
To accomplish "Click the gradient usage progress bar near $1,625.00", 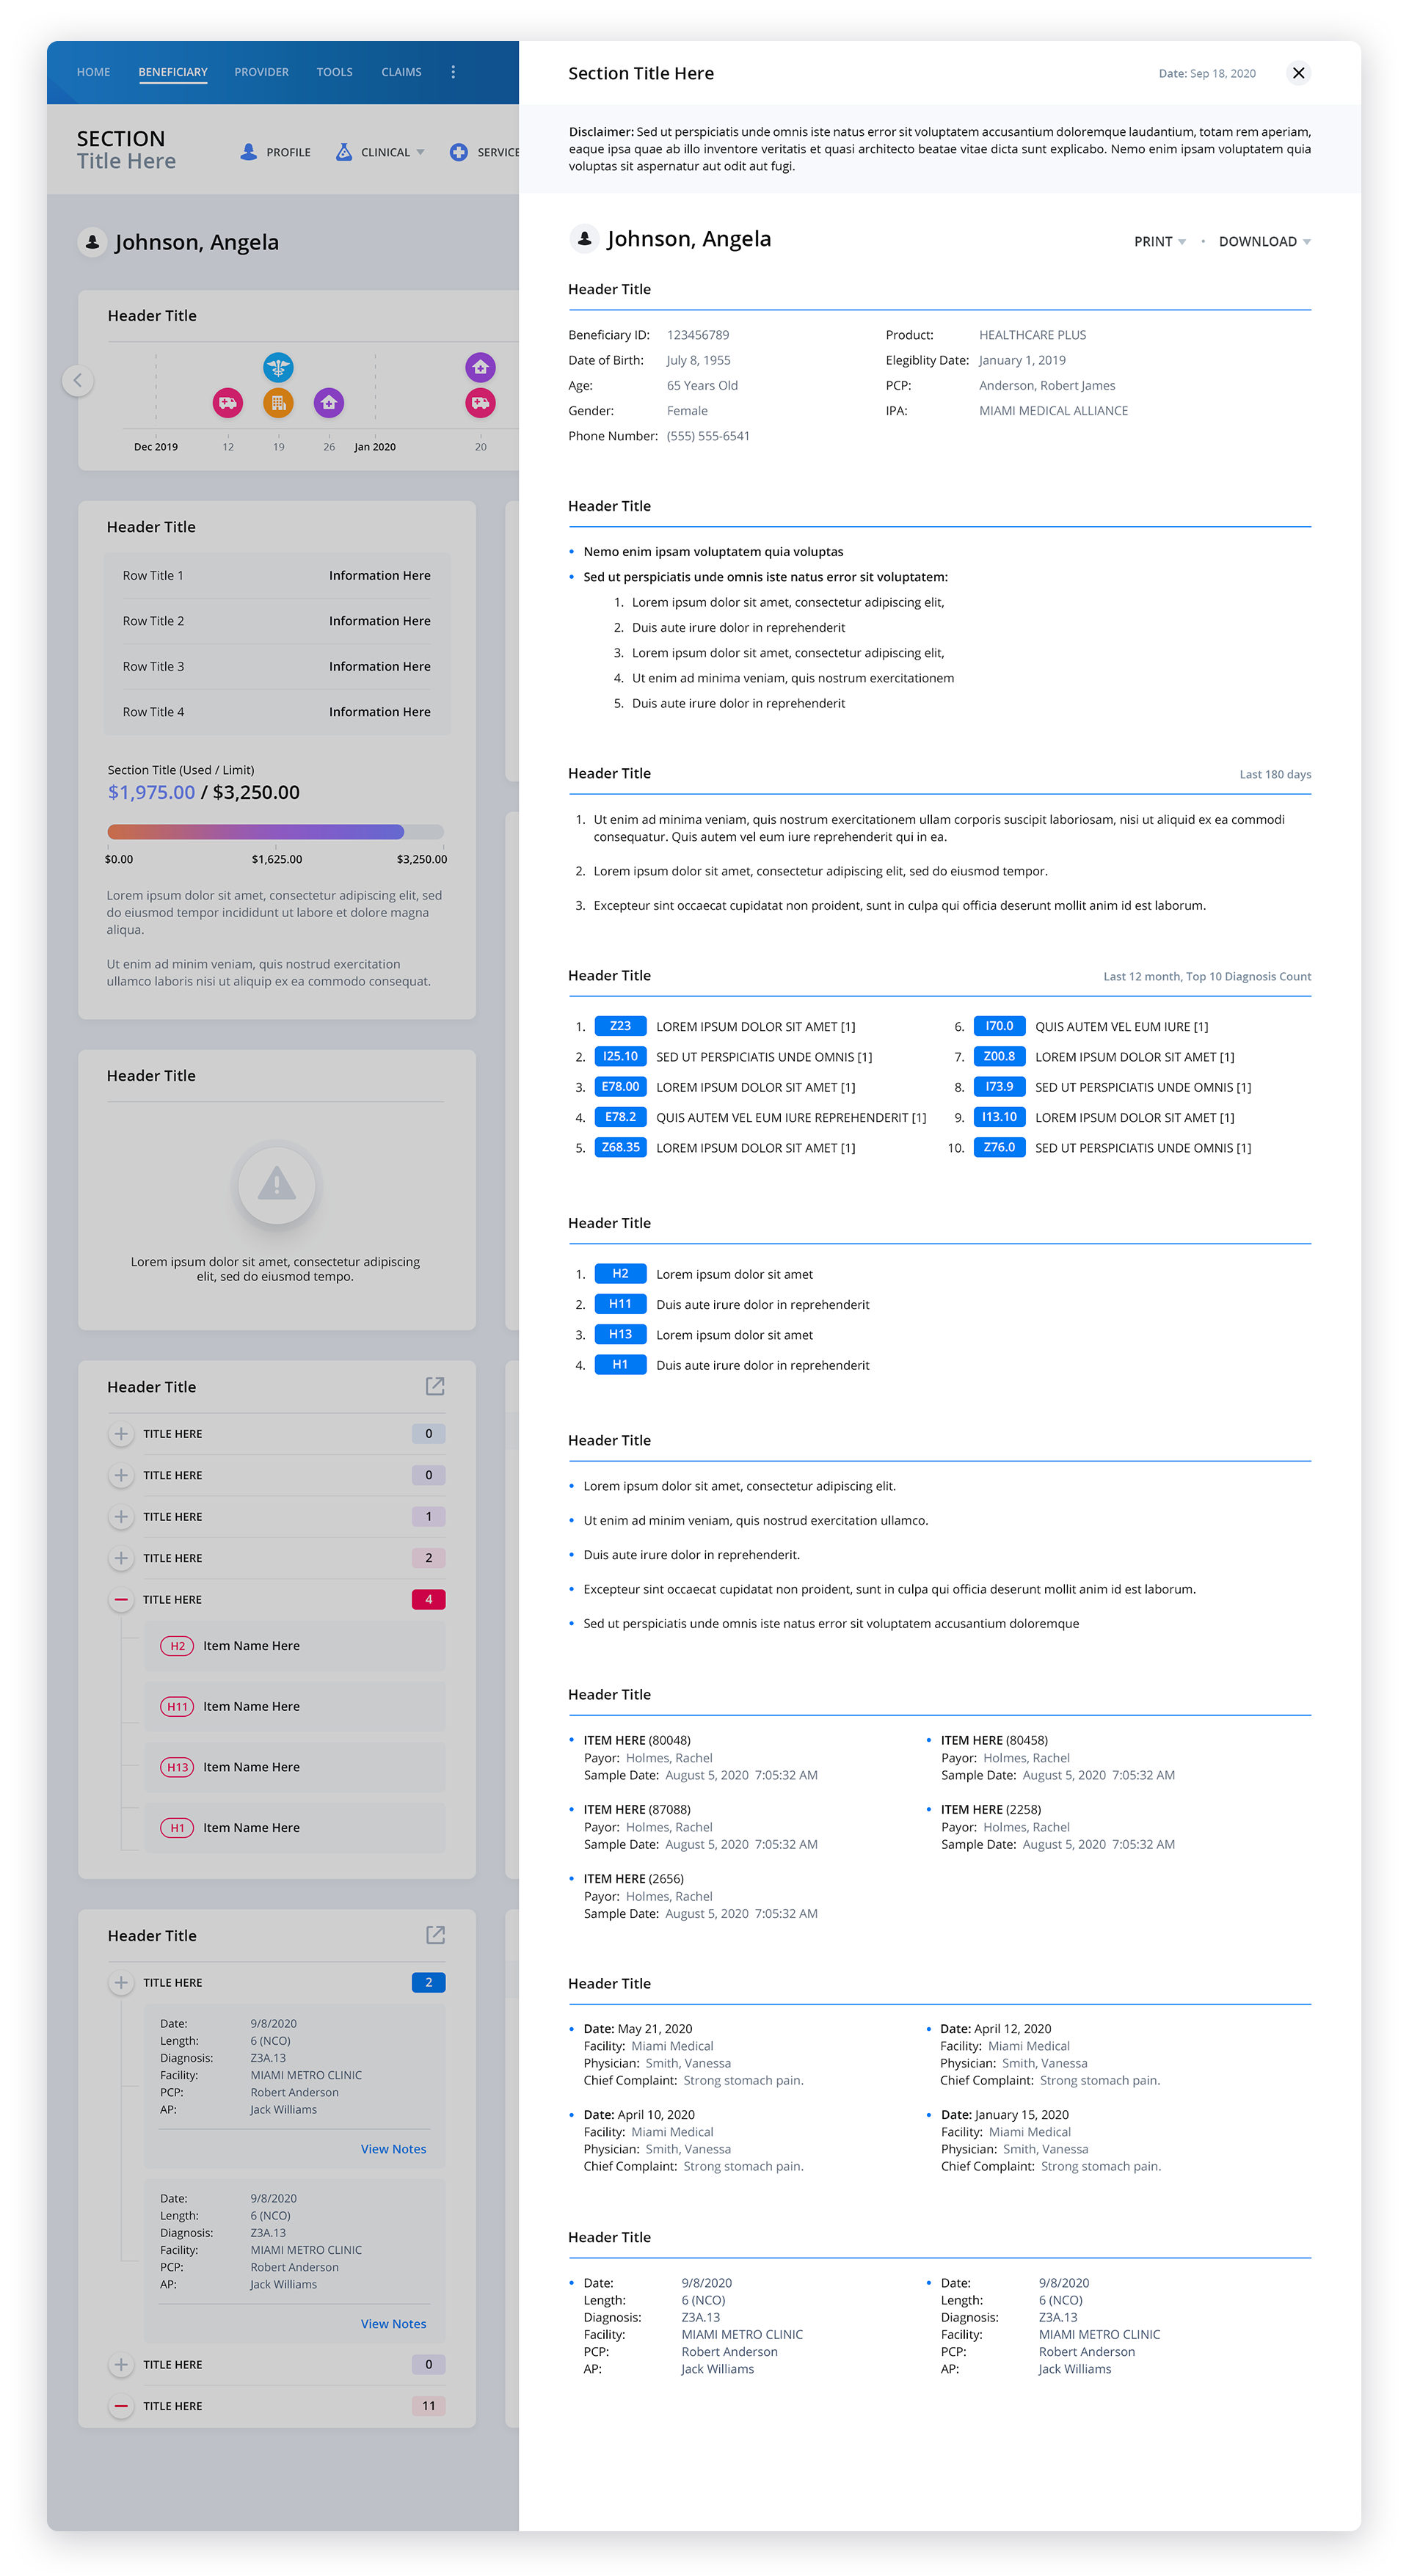I will 275,831.
